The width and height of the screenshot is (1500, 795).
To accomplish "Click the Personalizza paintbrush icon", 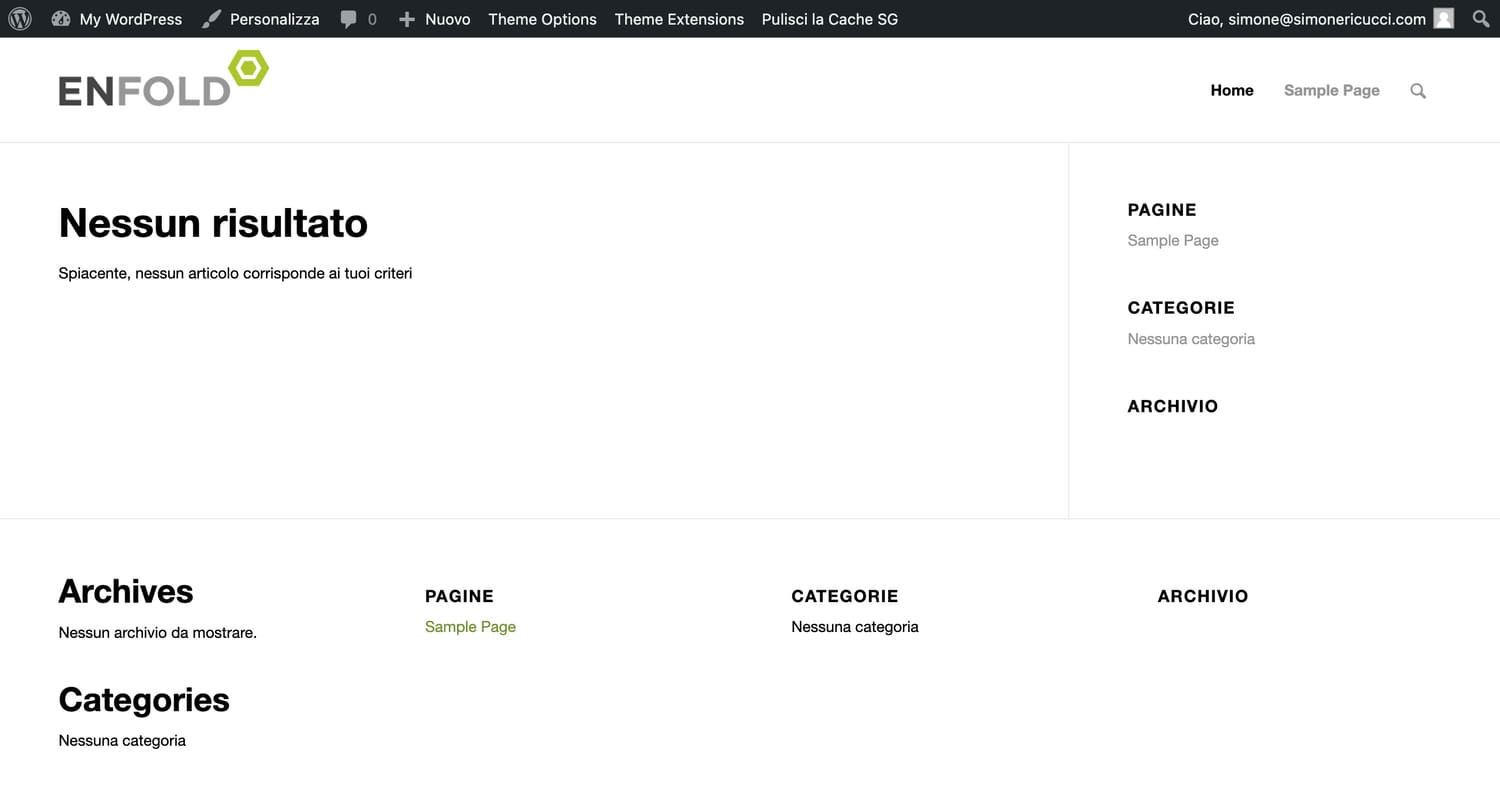I will 211,19.
